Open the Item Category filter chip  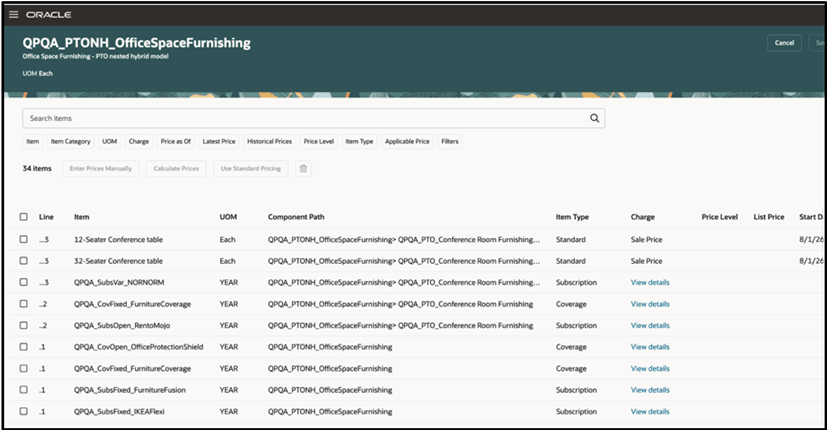(70, 142)
